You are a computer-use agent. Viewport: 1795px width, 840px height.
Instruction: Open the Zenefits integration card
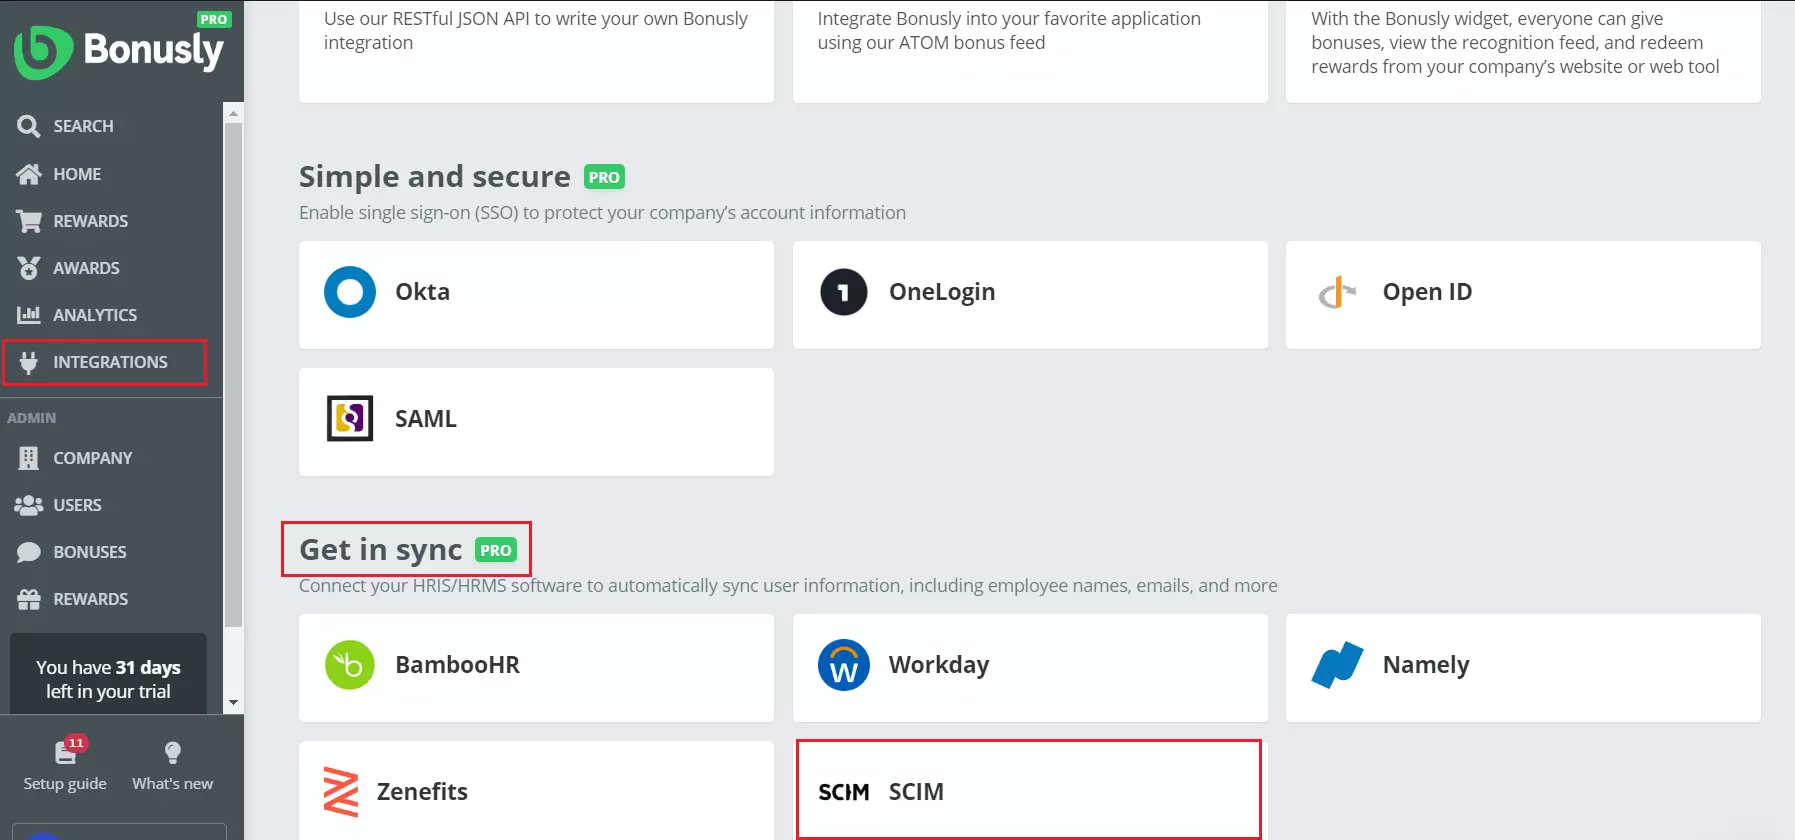point(536,790)
